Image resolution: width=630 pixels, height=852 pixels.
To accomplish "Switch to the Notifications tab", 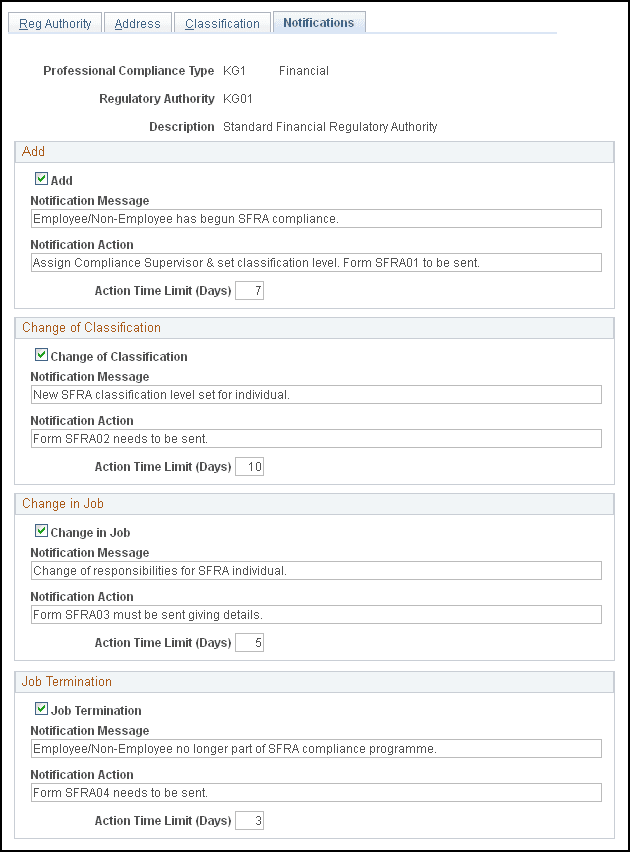I will tap(318, 21).
